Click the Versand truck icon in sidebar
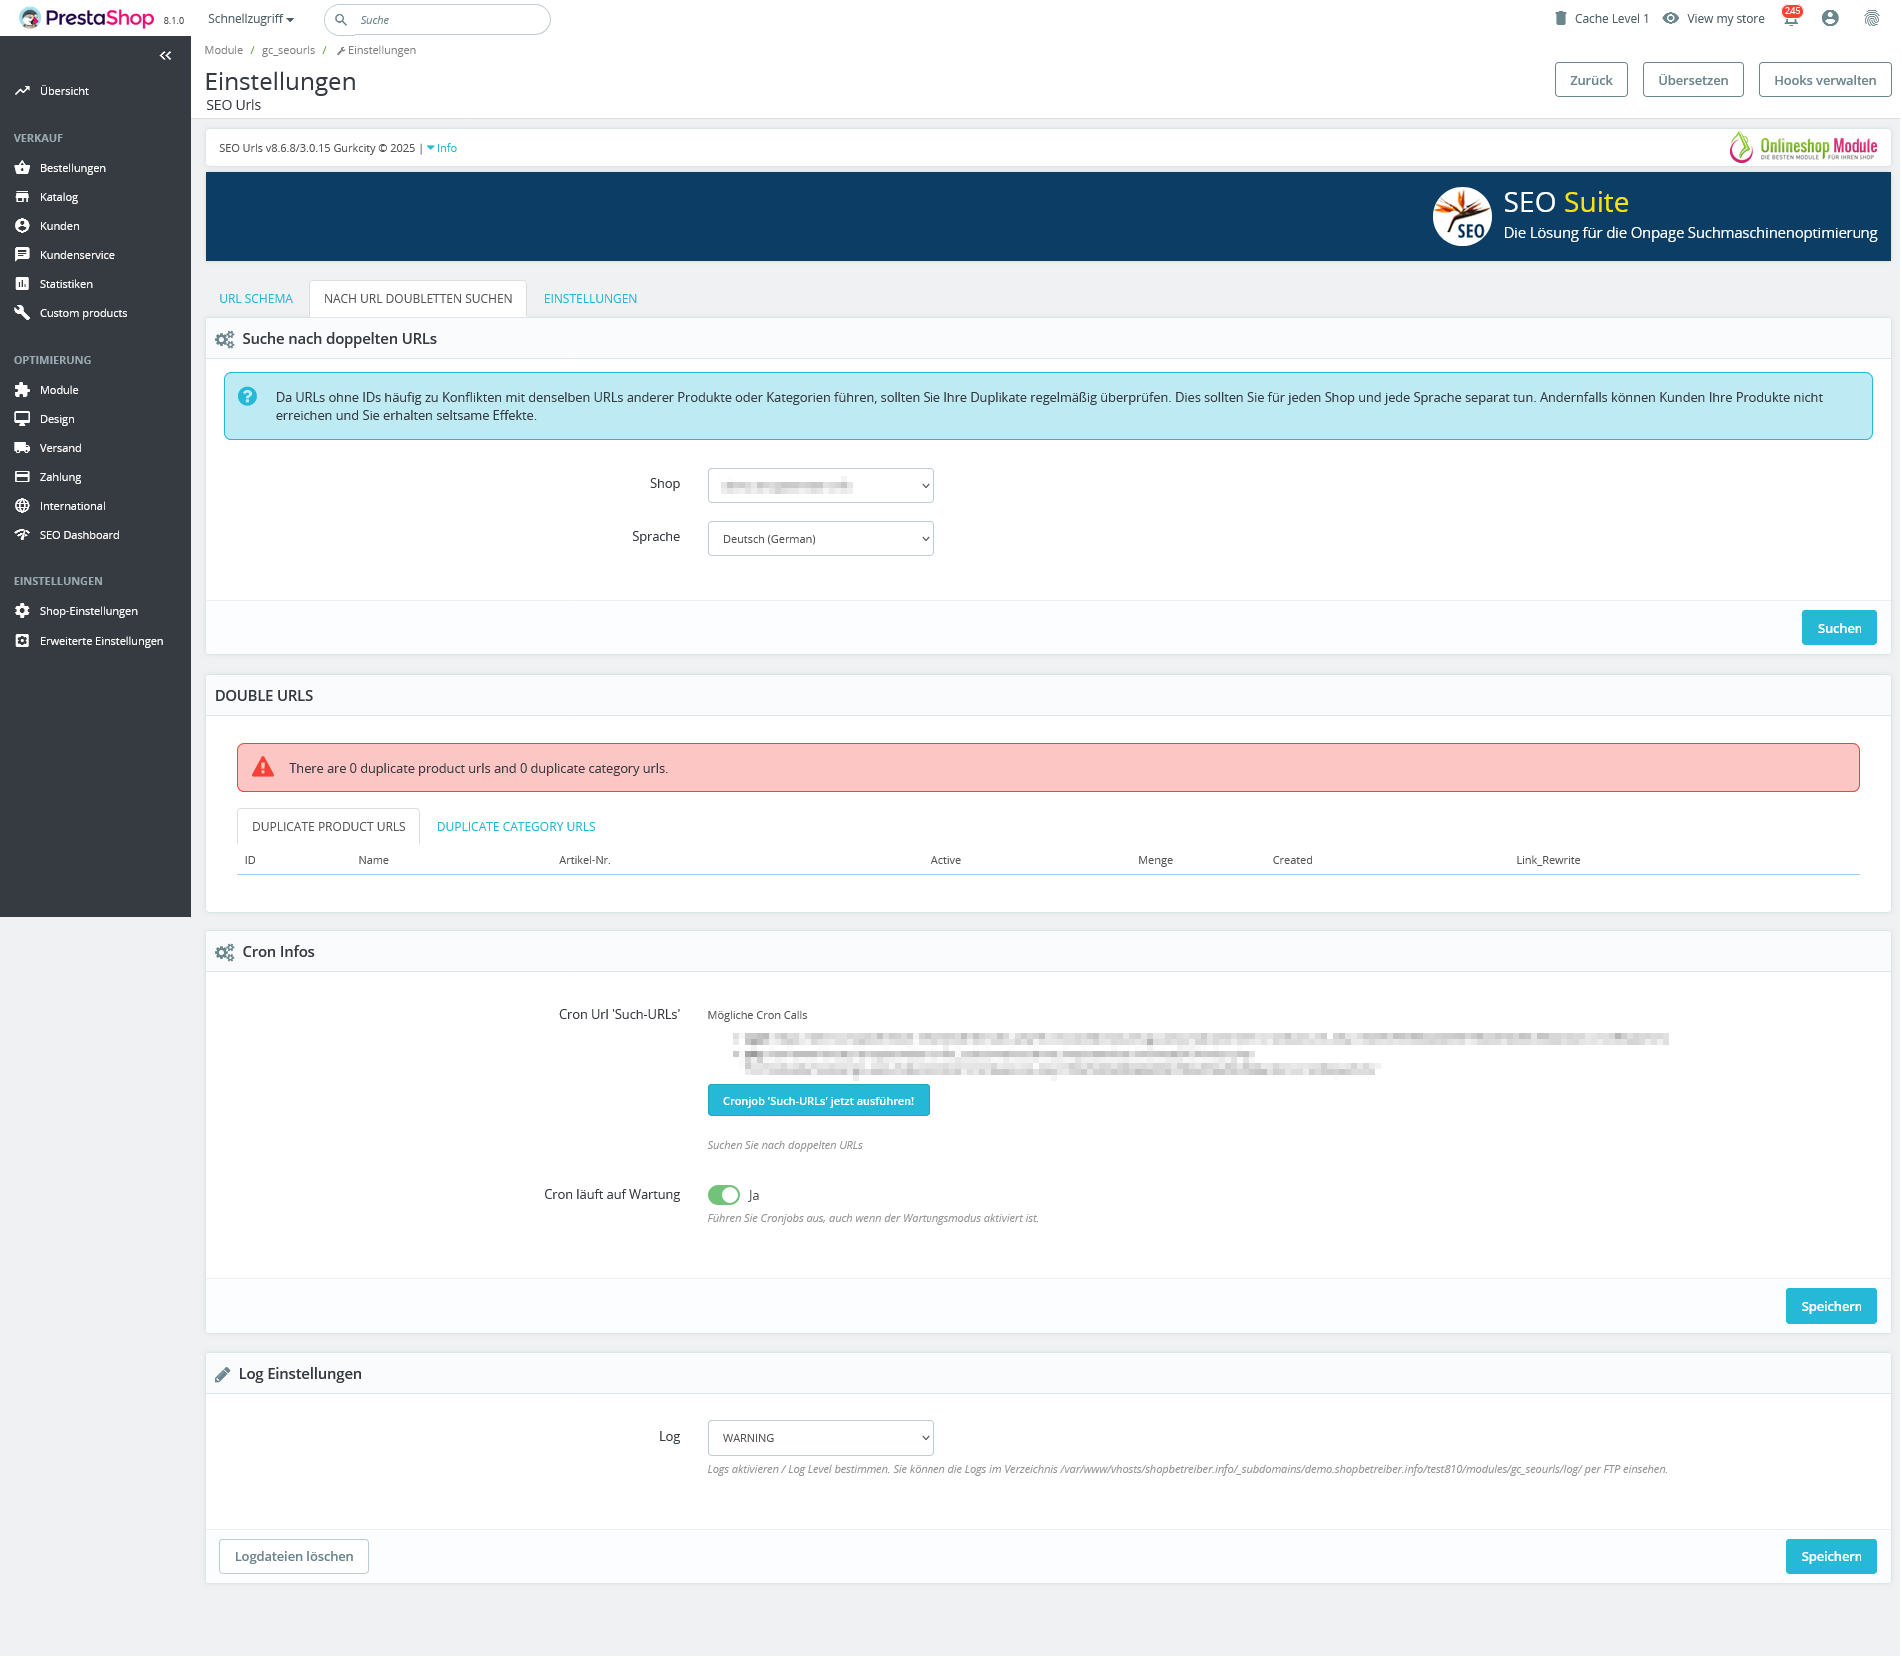This screenshot has height=1657, width=1902. tap(22, 448)
